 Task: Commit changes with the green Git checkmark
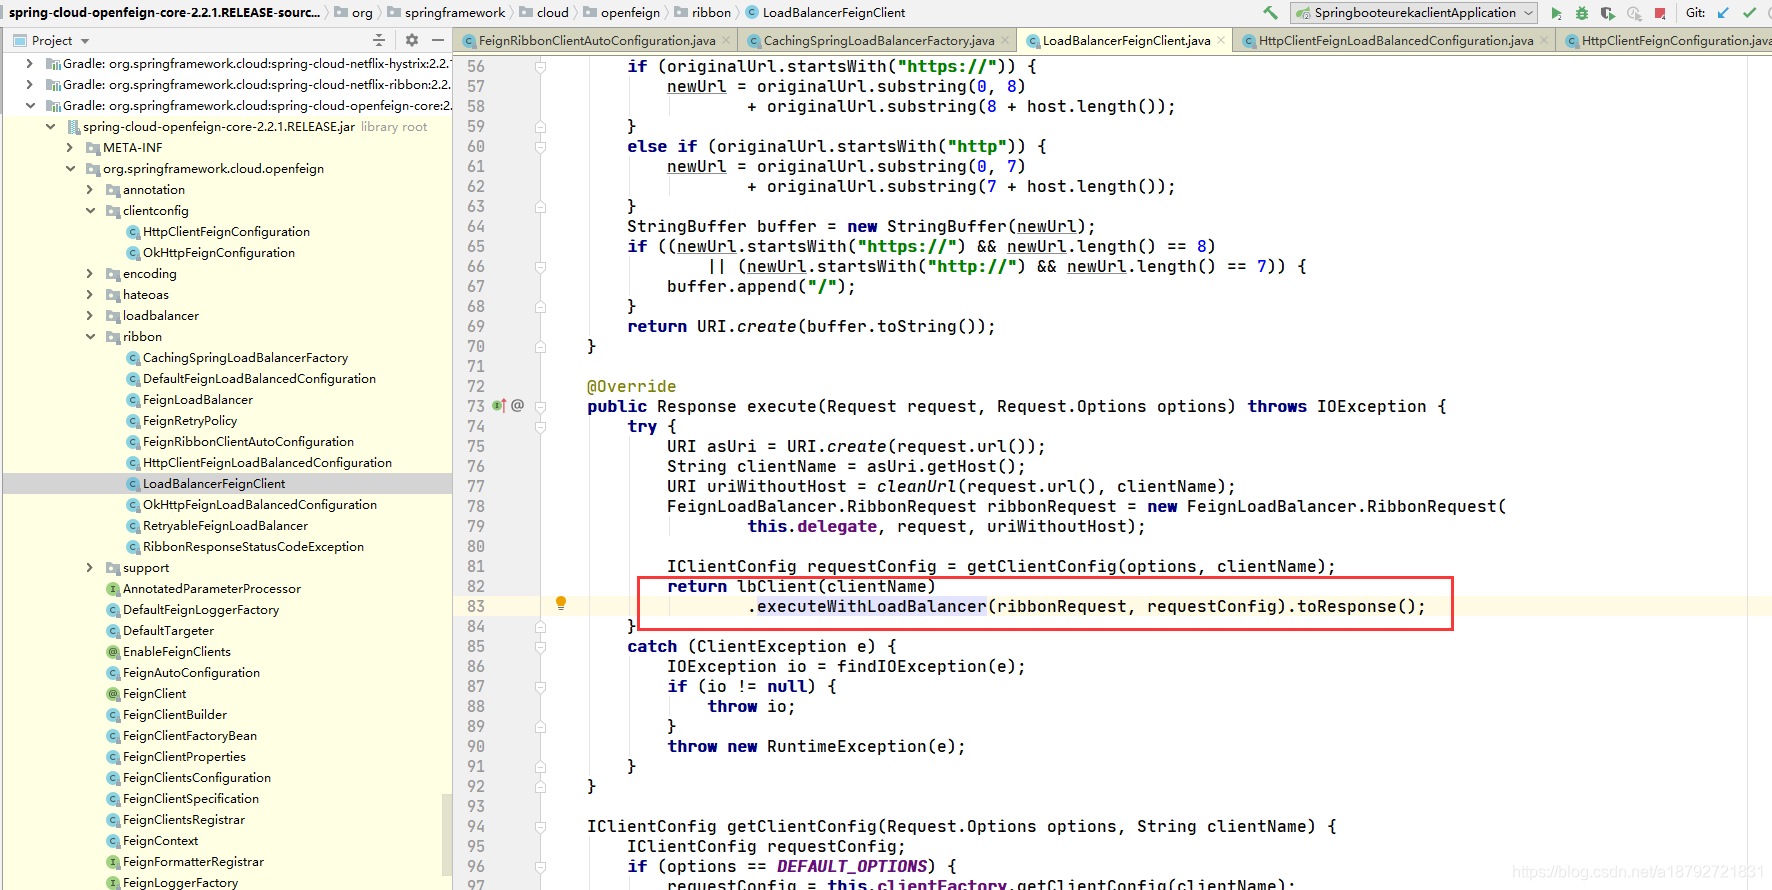coord(1749,13)
